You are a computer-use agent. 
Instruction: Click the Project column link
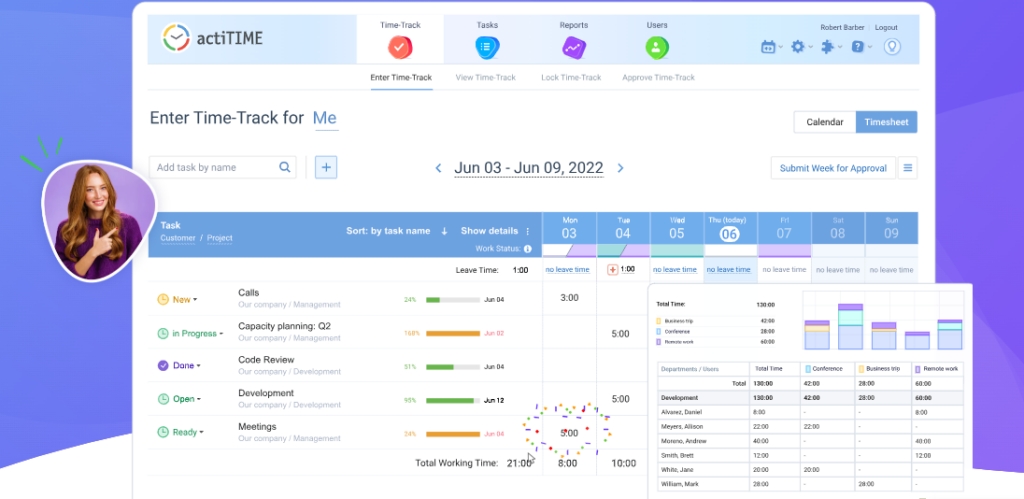(x=219, y=238)
